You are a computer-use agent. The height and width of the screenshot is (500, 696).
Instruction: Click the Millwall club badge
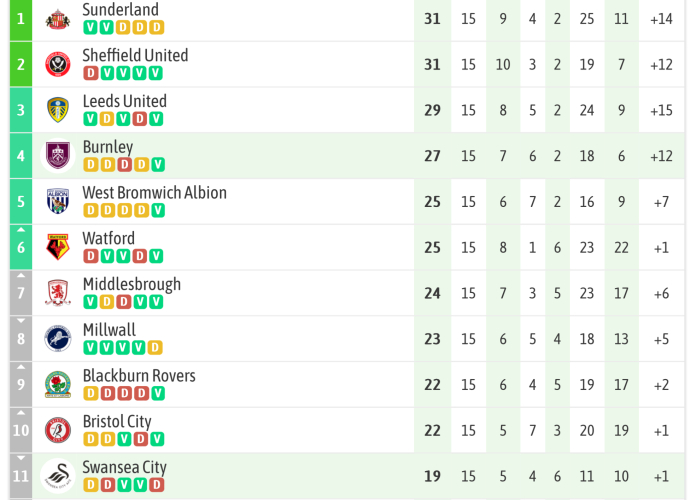tap(58, 339)
